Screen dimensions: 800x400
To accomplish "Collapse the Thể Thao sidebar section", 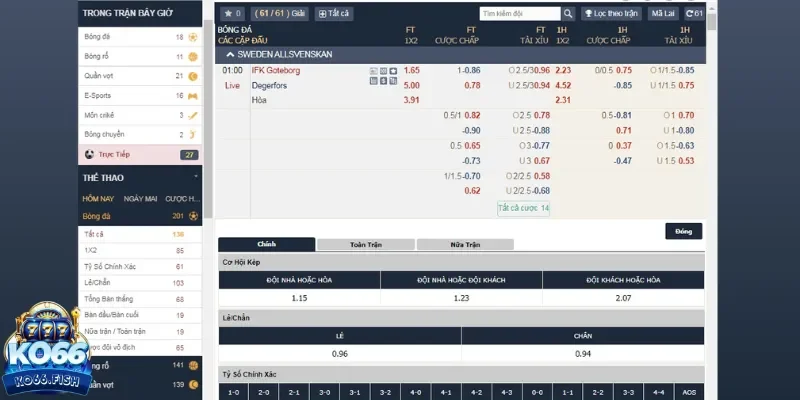I will 194,178.
